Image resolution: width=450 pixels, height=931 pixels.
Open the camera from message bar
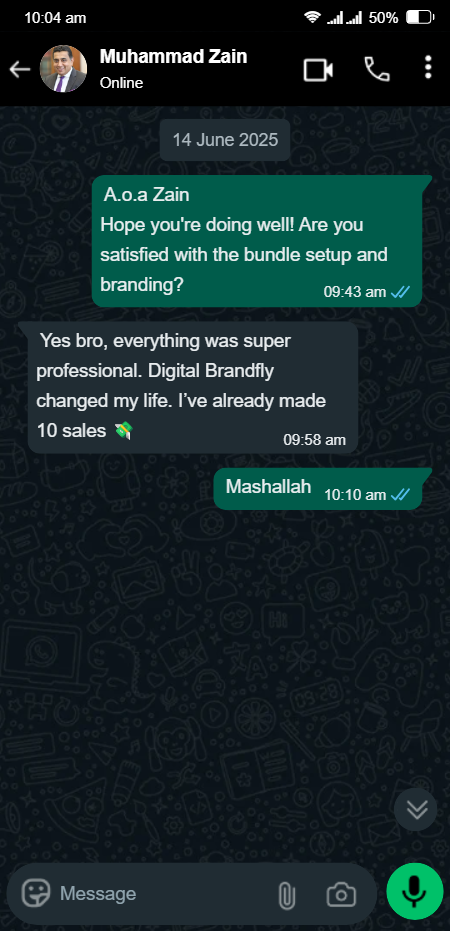[341, 894]
